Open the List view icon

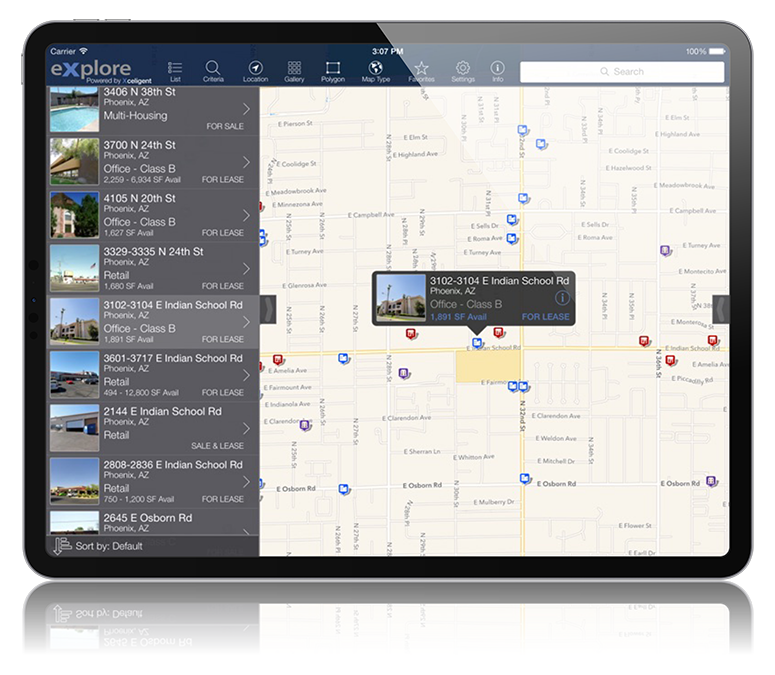(x=175, y=70)
